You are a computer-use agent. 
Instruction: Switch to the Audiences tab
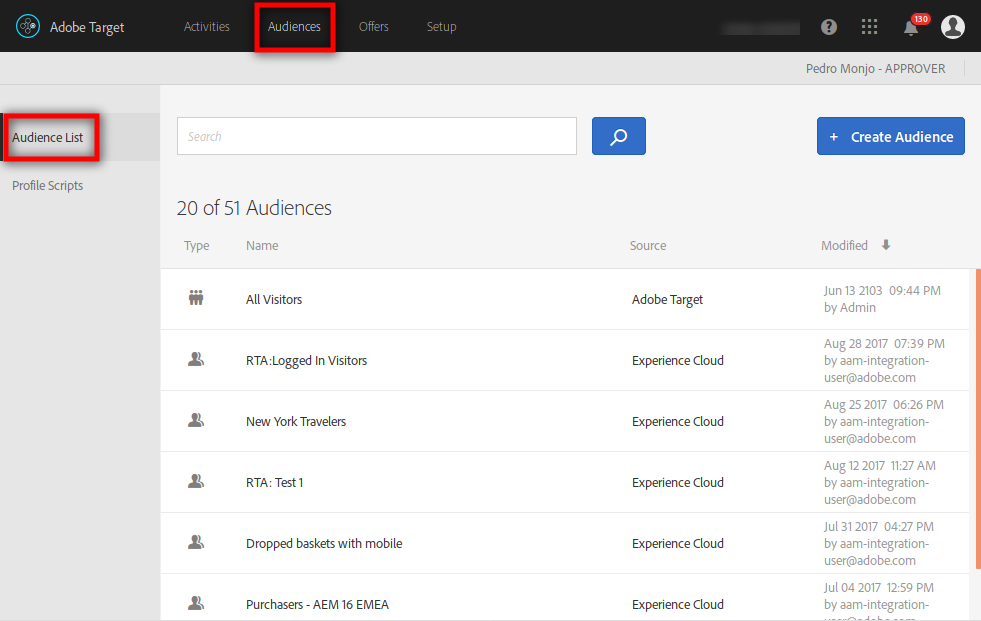(x=294, y=27)
